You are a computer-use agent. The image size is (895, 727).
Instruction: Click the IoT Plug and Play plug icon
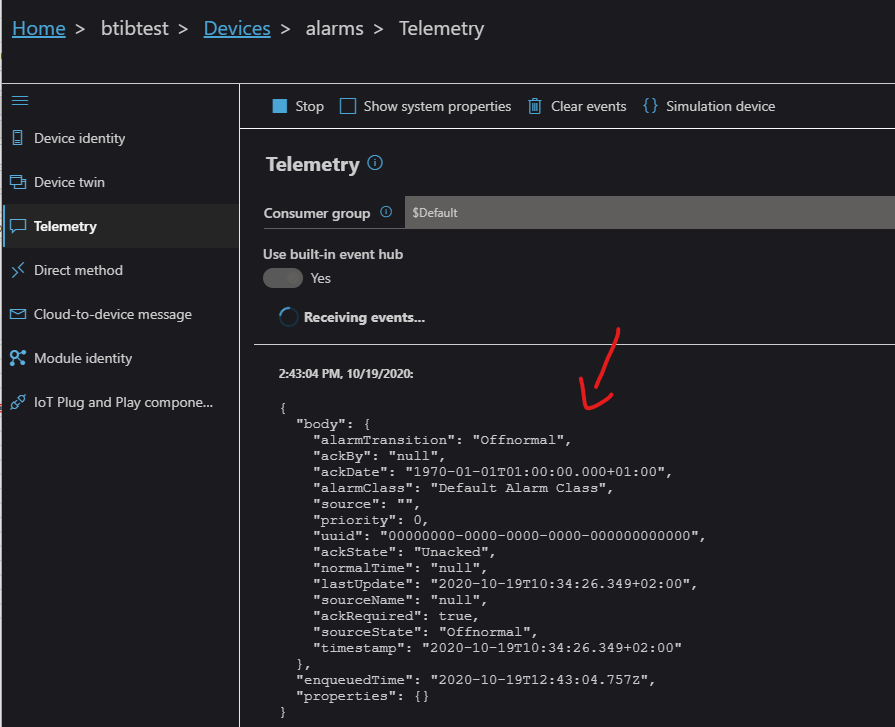[17, 402]
